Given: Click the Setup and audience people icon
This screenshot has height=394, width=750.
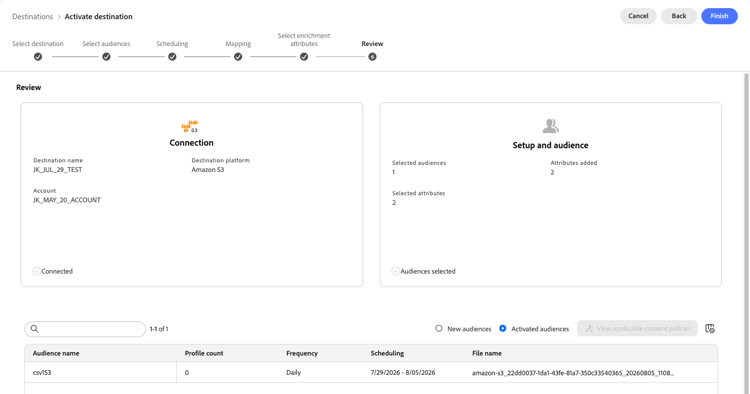Looking at the screenshot, I should point(551,126).
